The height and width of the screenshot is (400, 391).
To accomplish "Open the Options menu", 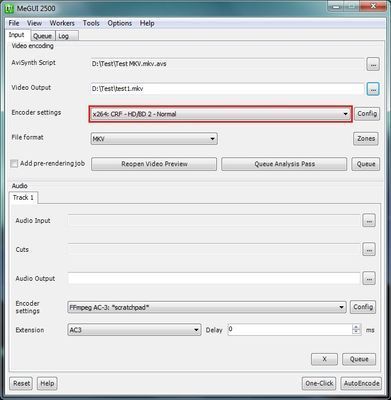I will pos(120,23).
